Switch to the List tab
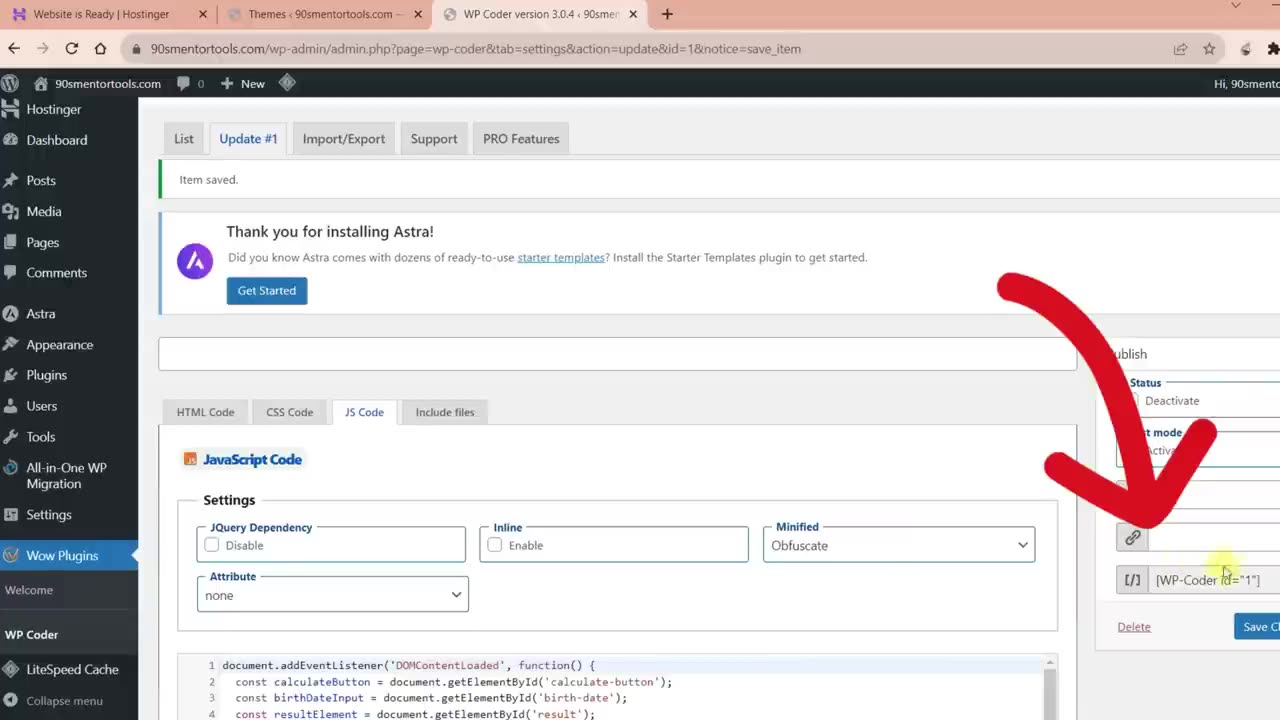Image resolution: width=1280 pixels, height=720 pixels. coord(184,139)
